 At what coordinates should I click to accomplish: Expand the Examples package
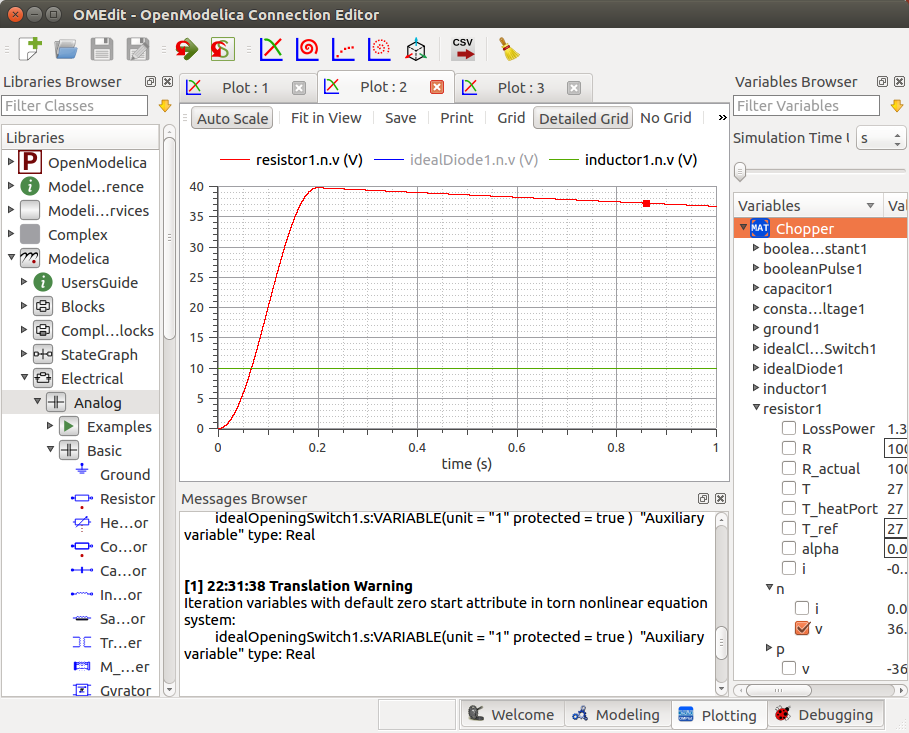(x=50, y=426)
